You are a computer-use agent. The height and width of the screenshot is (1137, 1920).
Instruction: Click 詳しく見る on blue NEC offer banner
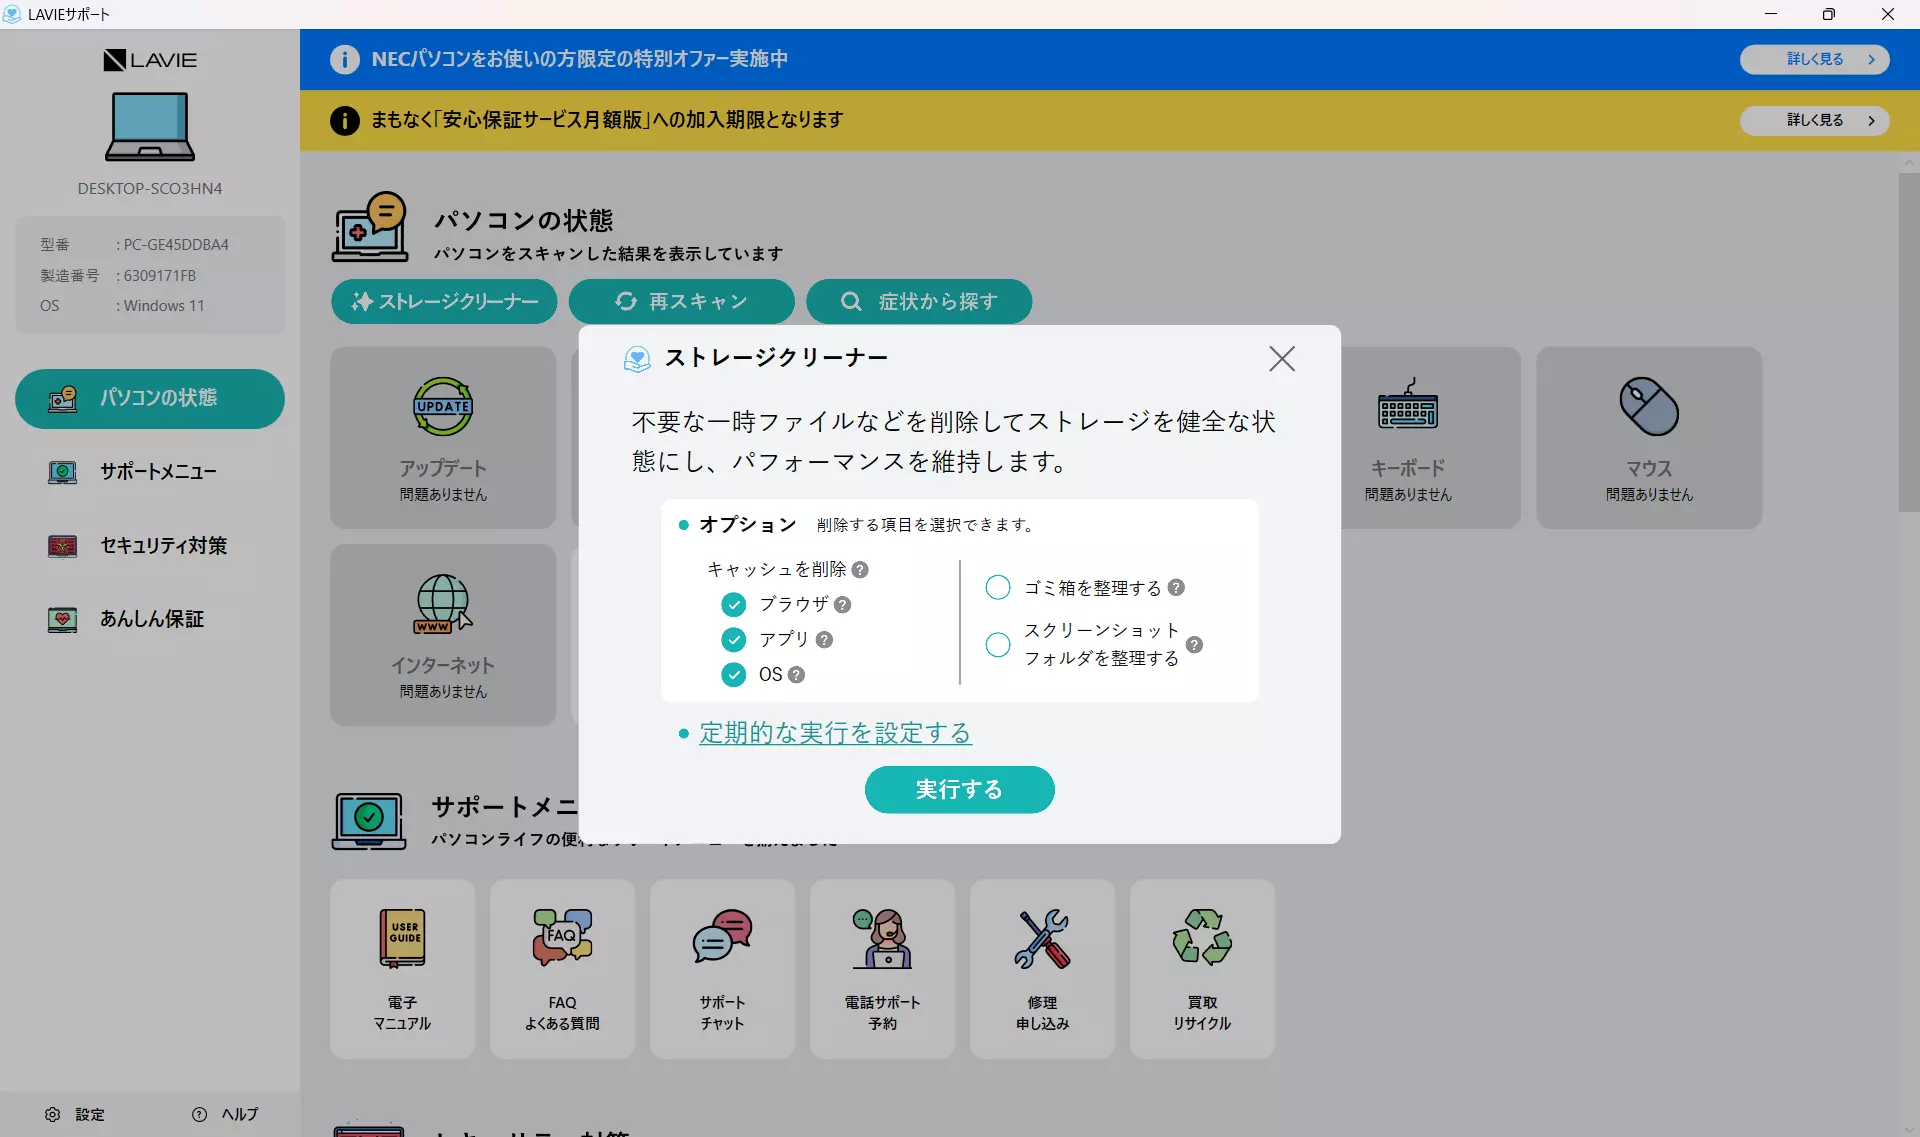(1814, 59)
